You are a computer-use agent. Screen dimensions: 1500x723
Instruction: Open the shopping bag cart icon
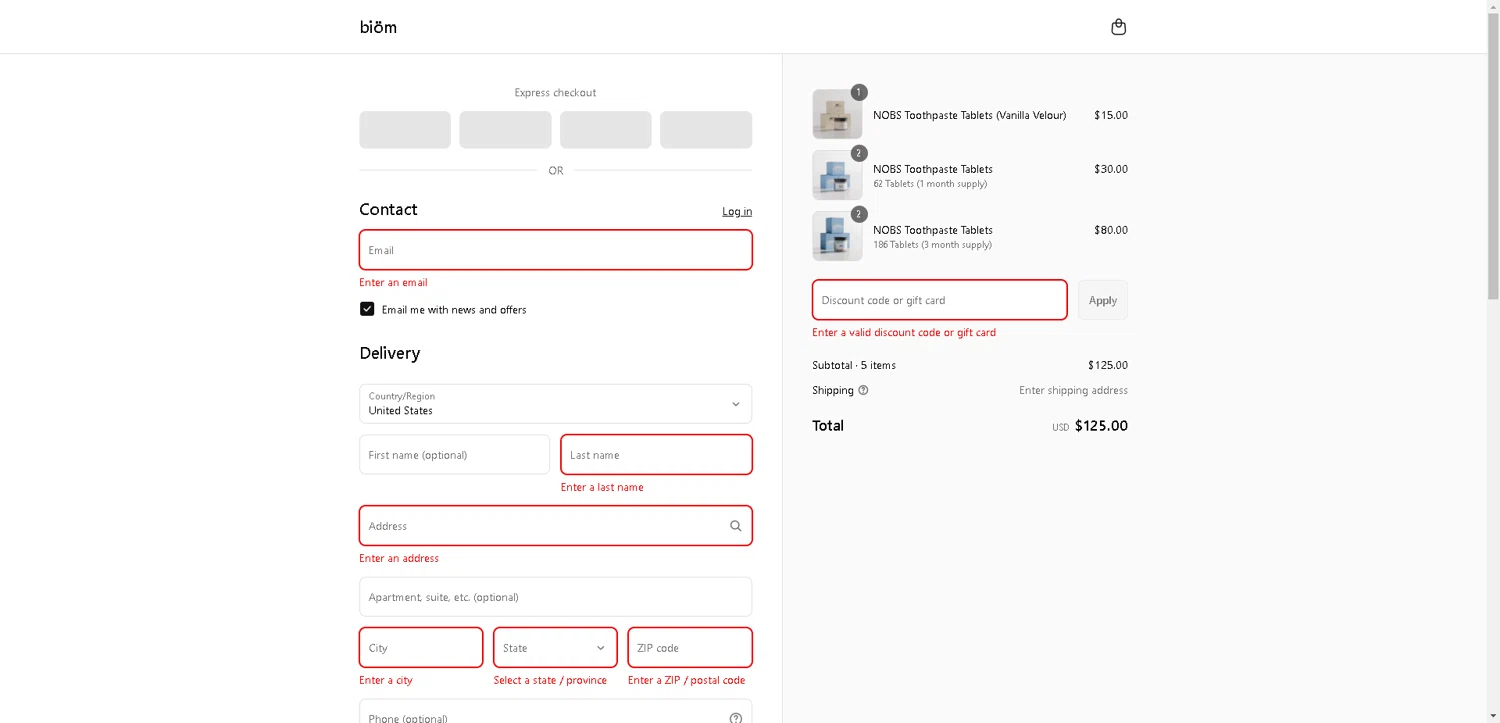point(1118,27)
